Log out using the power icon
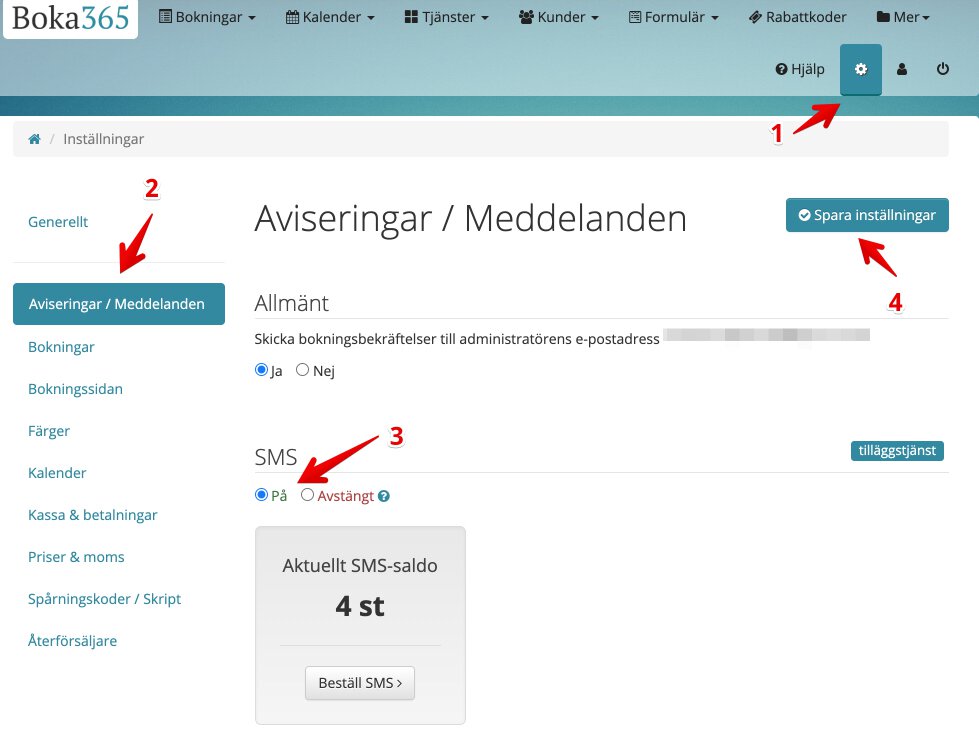Screen dimensions: 979x747 pyautogui.click(x=941, y=69)
